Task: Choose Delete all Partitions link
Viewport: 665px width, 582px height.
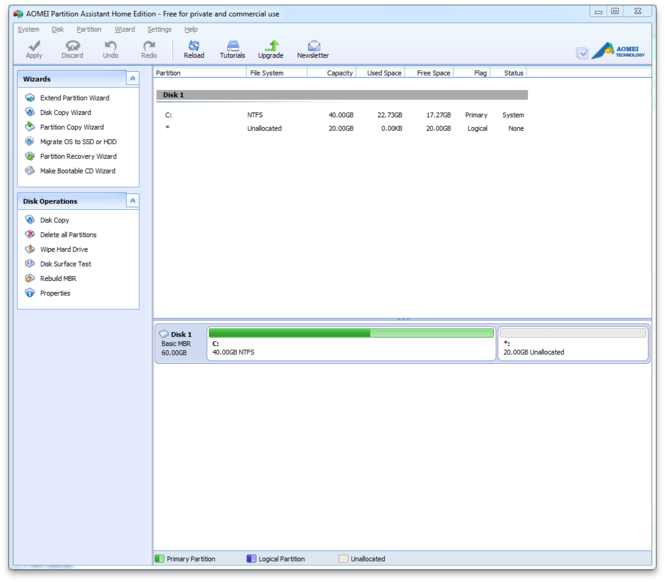Action: [x=68, y=235]
